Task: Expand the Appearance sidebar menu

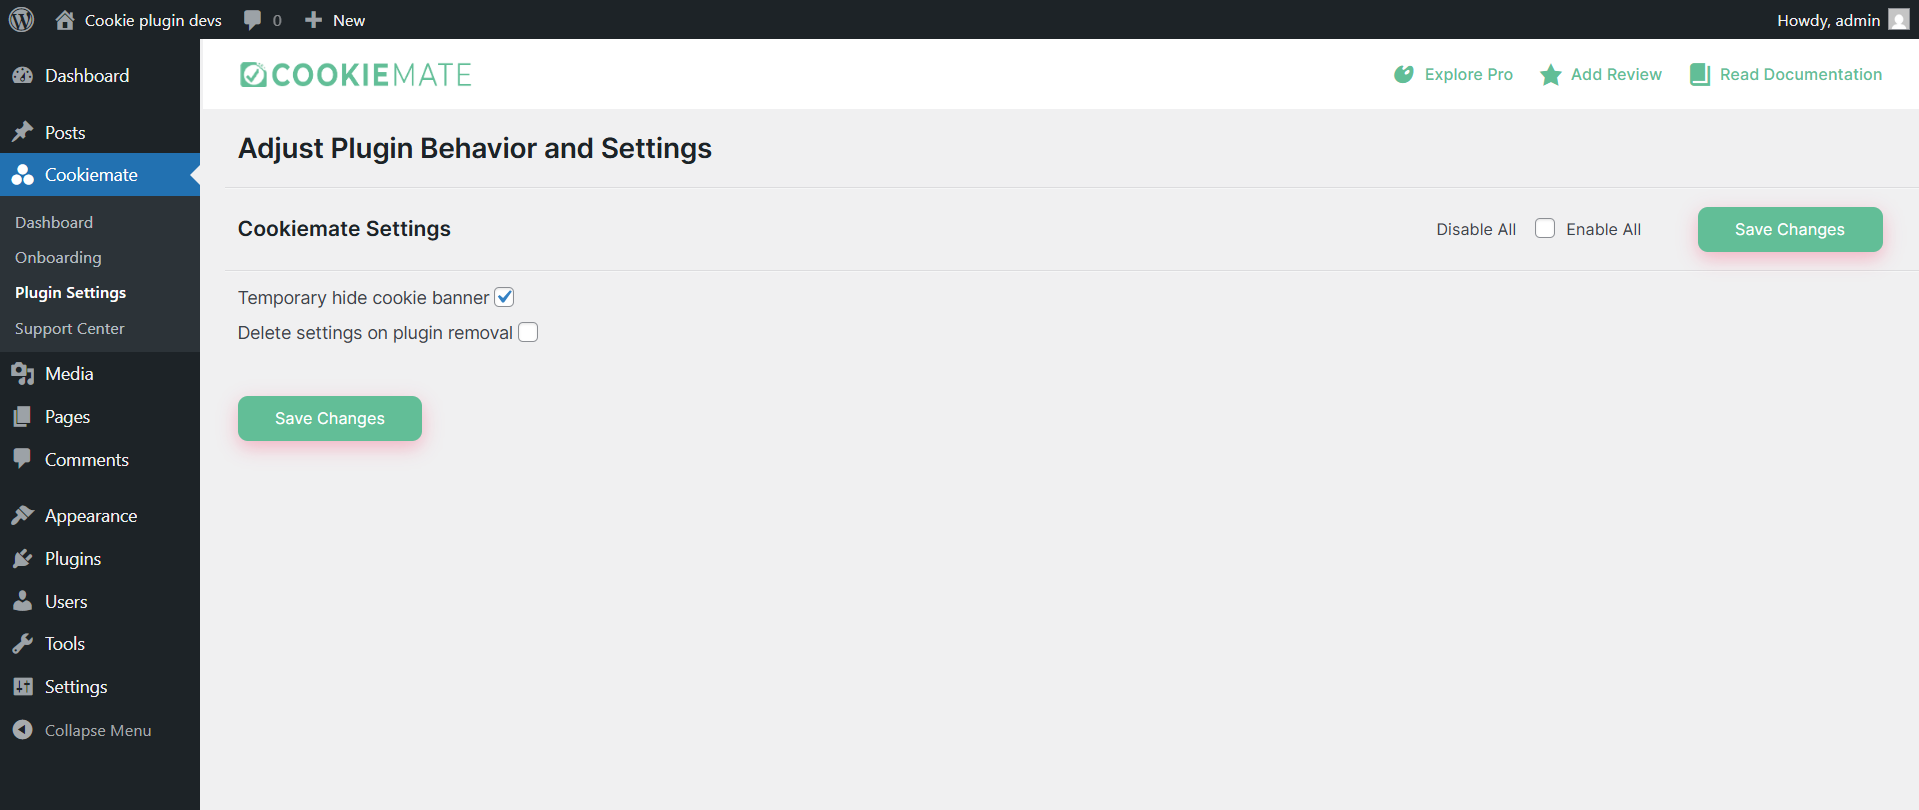Action: (x=90, y=516)
